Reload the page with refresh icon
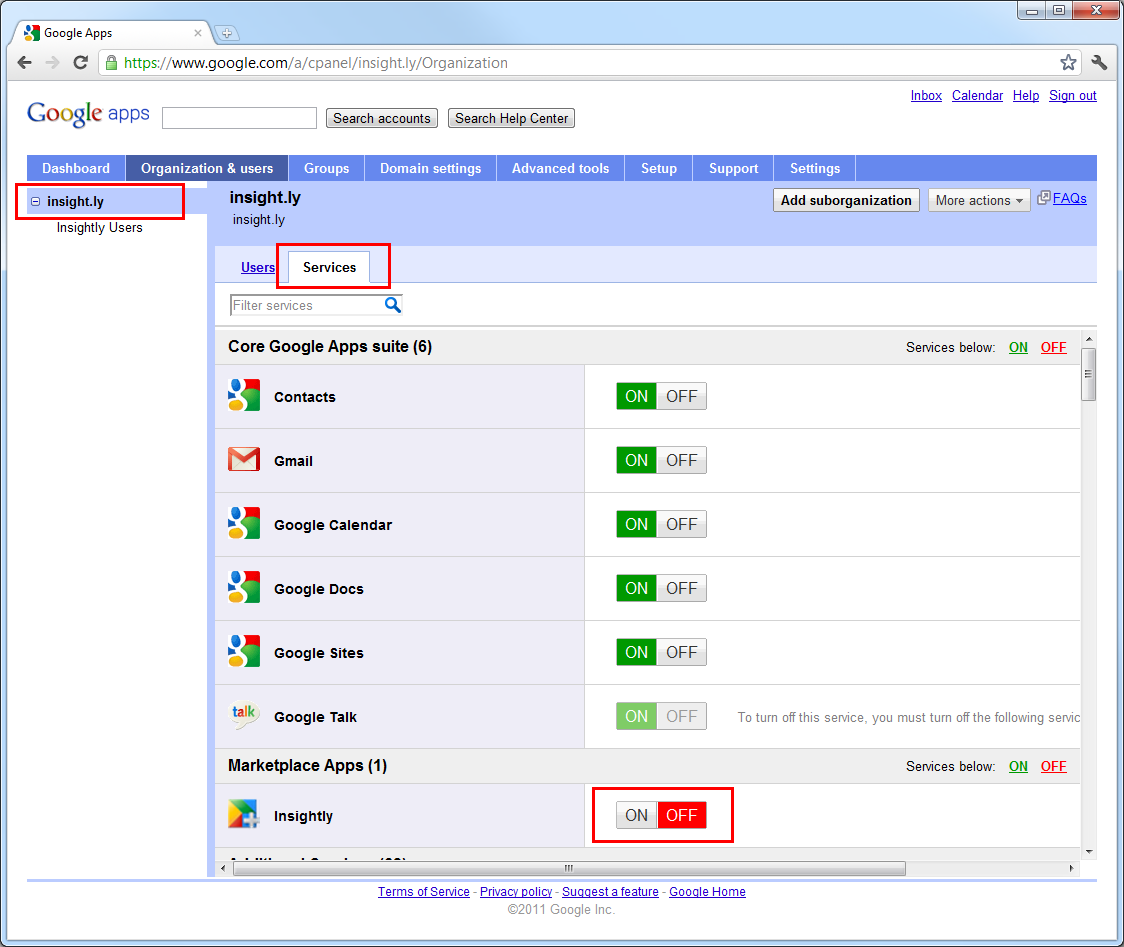The width and height of the screenshot is (1124, 947). [80, 63]
